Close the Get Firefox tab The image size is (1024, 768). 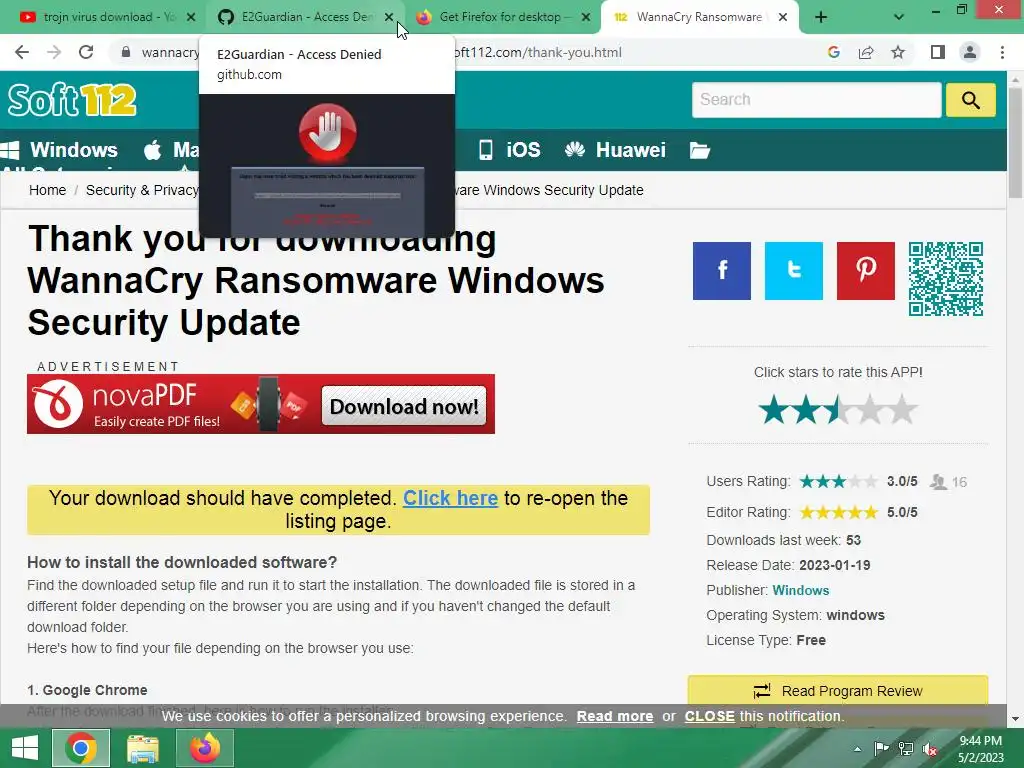(x=586, y=17)
